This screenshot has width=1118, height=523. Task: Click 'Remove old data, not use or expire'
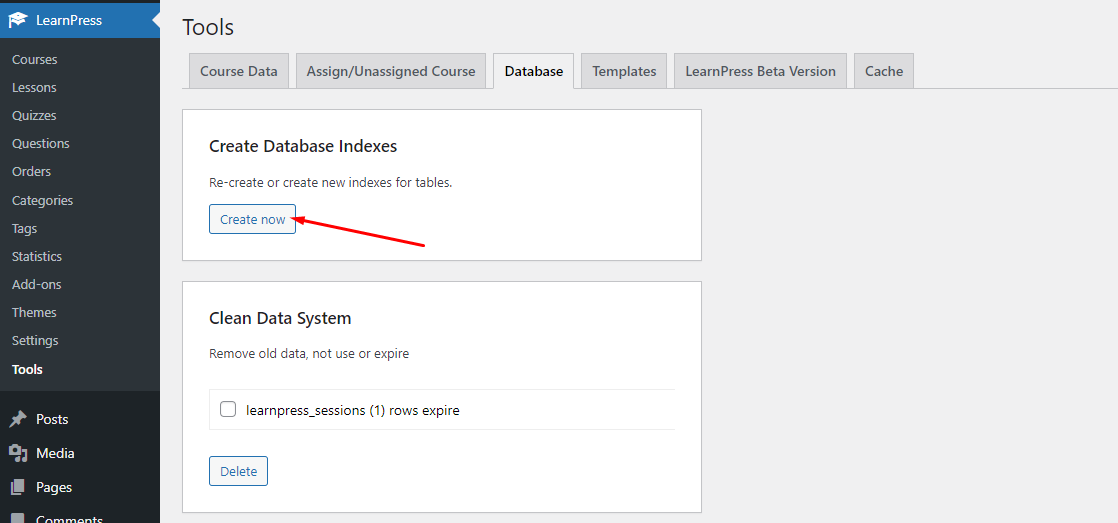click(309, 353)
